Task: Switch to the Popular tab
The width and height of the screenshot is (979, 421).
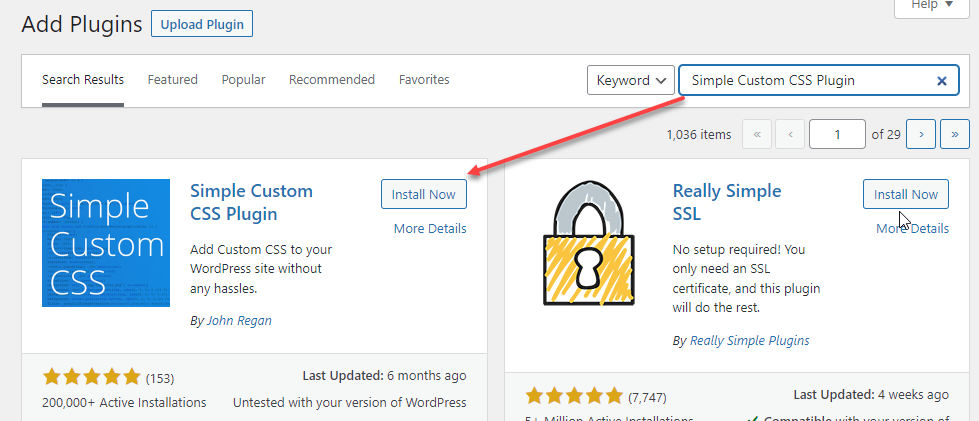Action: [244, 80]
